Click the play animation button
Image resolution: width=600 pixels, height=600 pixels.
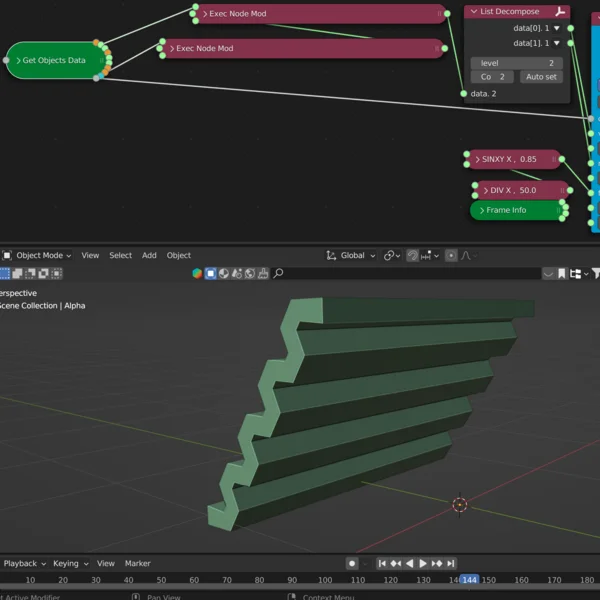point(423,564)
